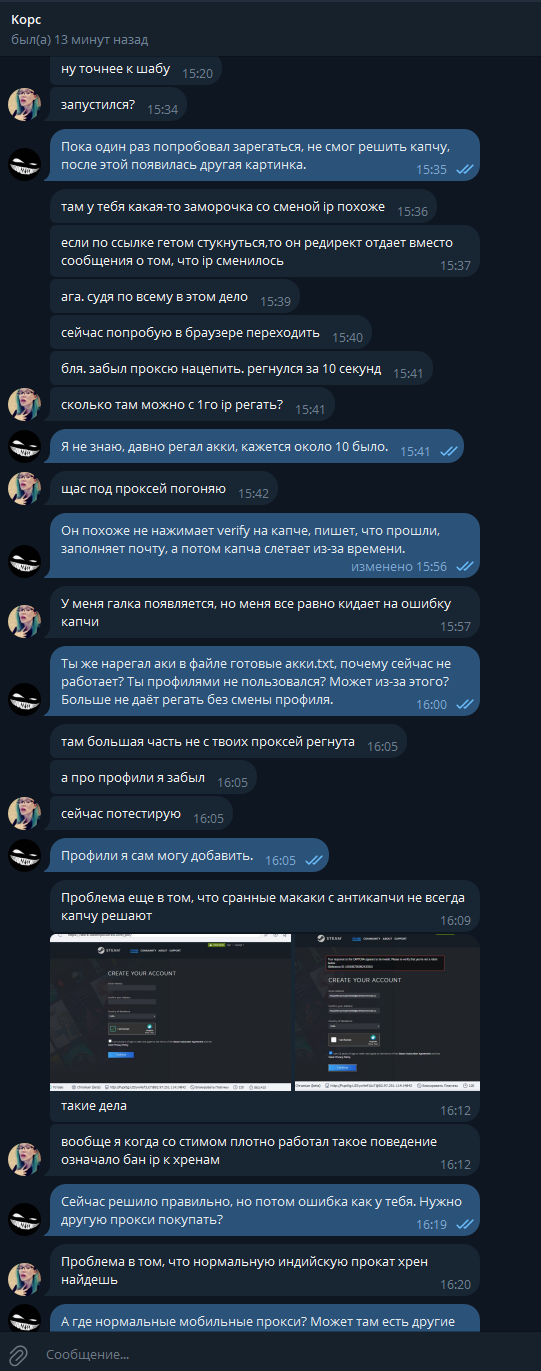Image resolution: width=541 pixels, height=1371 pixels.
Task: Click dark grin avatar beside 15:35 message
Action: point(24,165)
